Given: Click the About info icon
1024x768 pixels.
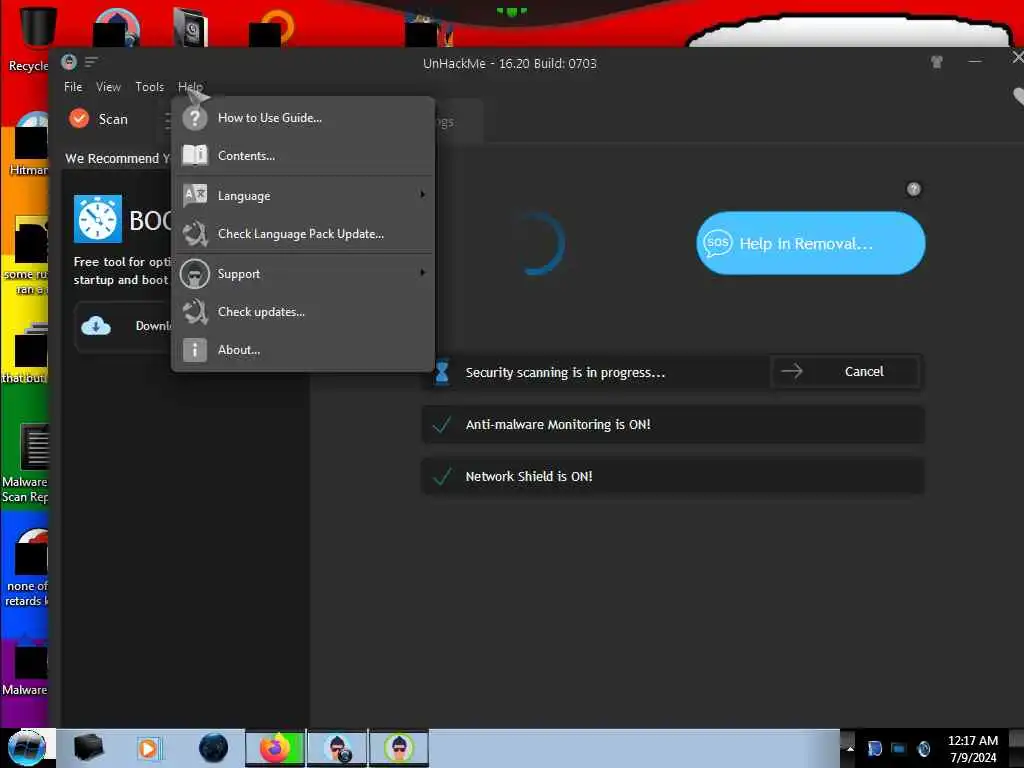Looking at the screenshot, I should (195, 350).
